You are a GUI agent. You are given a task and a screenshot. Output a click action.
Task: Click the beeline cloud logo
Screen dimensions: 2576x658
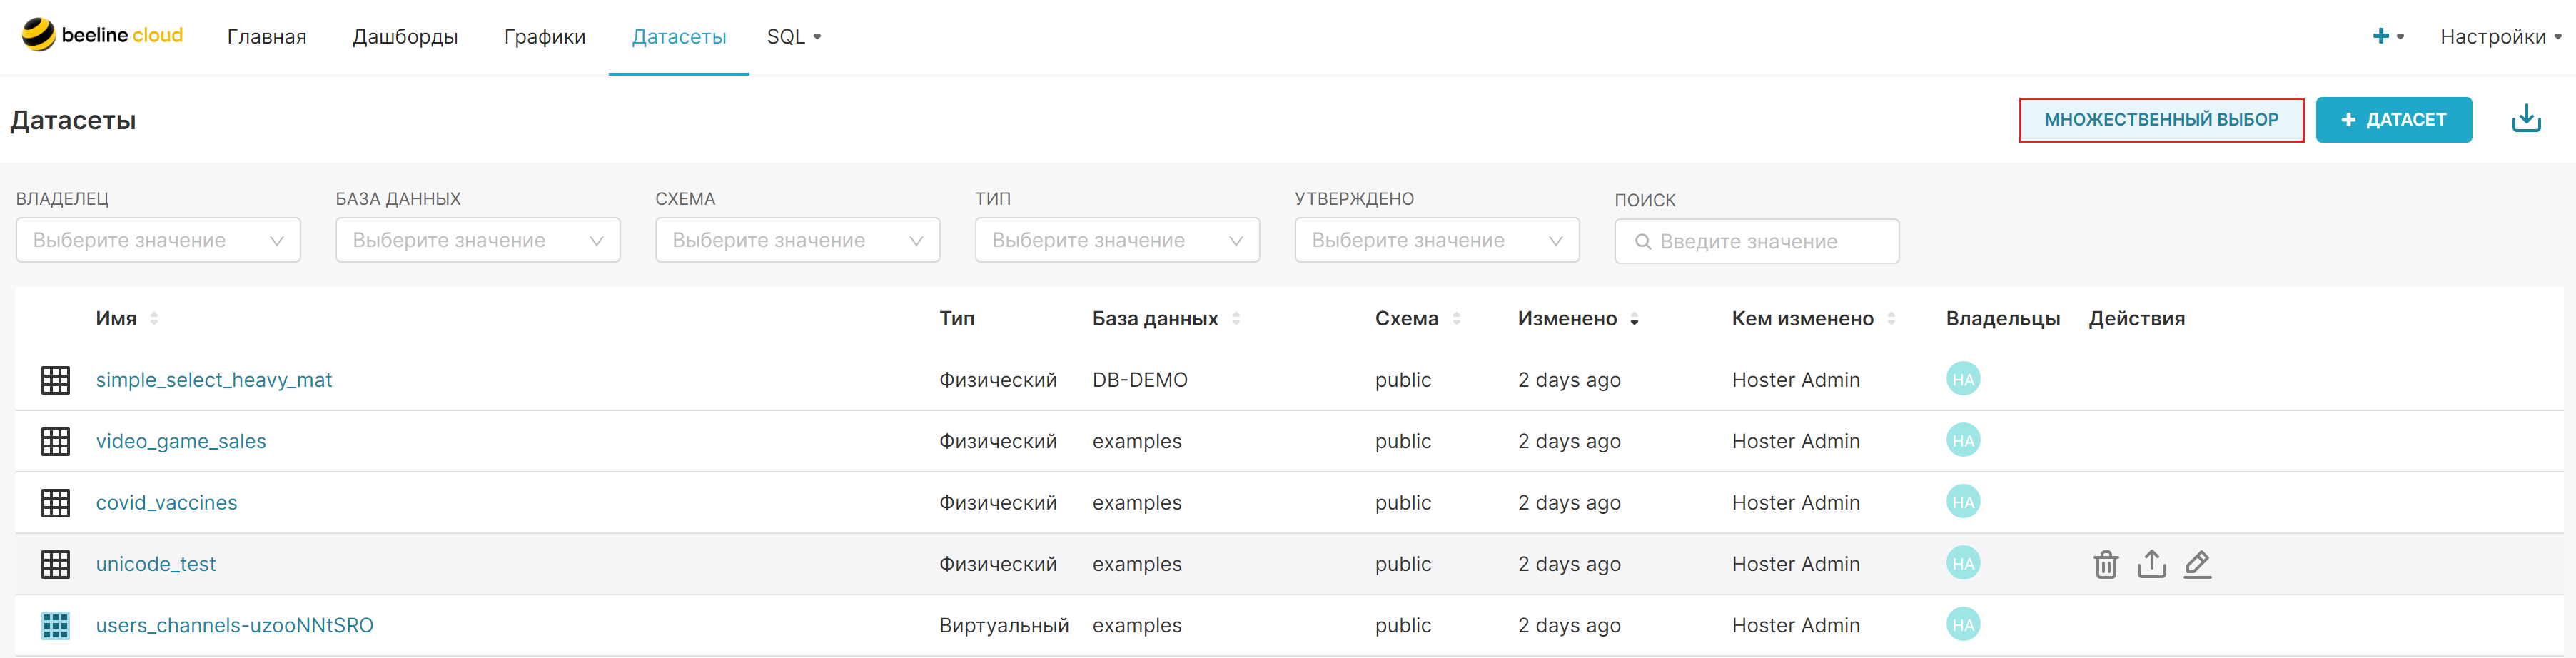coord(102,35)
